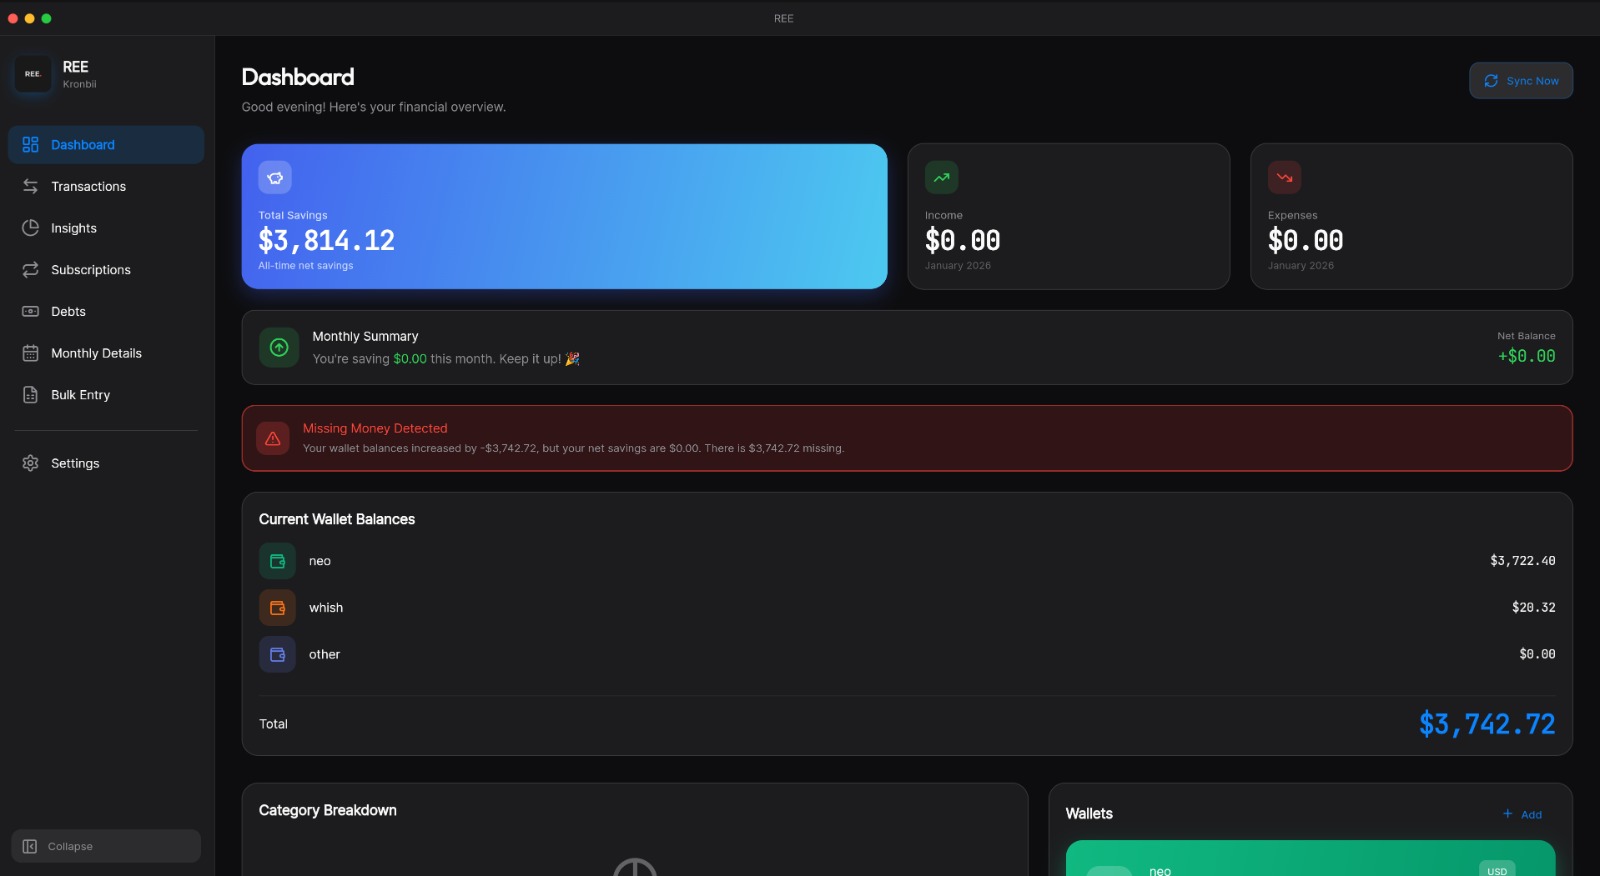Click the Missing Money warning triangle icon
This screenshot has width=1600, height=876.
tap(272, 438)
